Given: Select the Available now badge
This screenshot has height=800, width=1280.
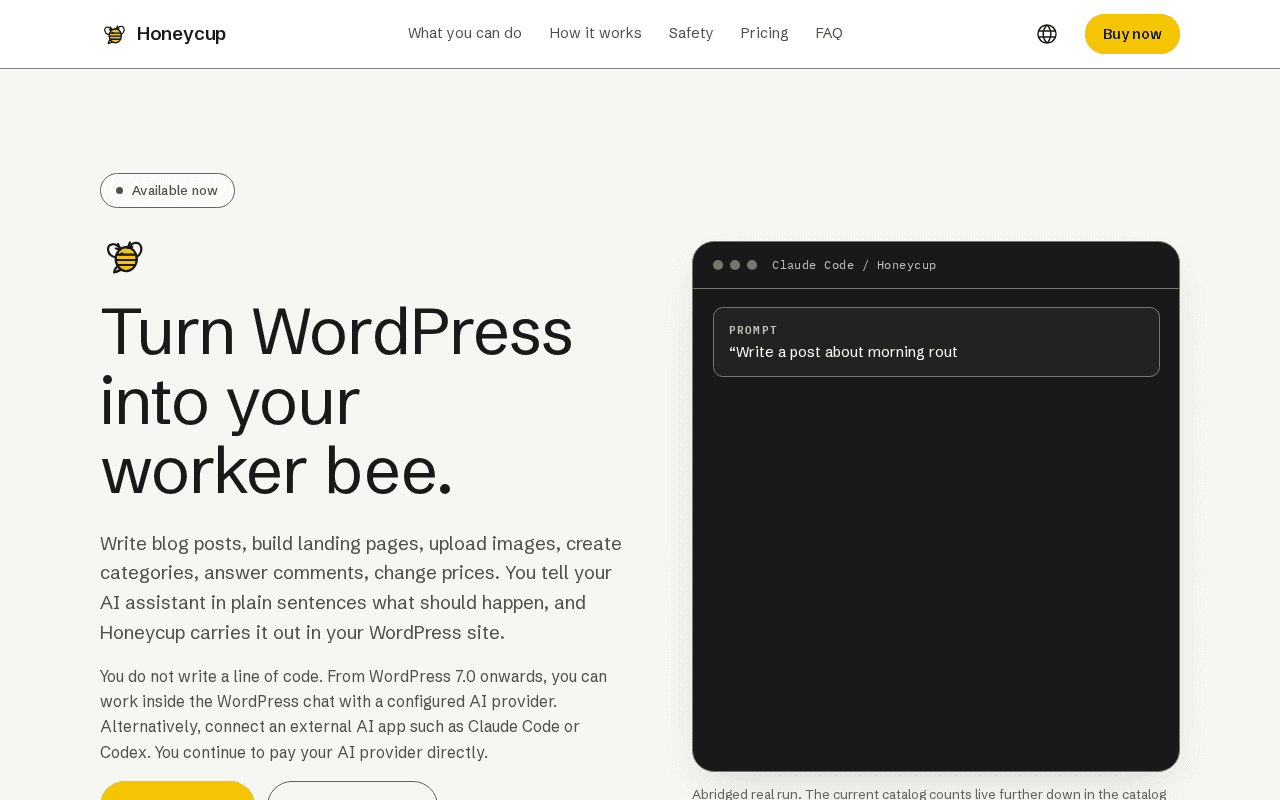Looking at the screenshot, I should pyautogui.click(x=167, y=190).
